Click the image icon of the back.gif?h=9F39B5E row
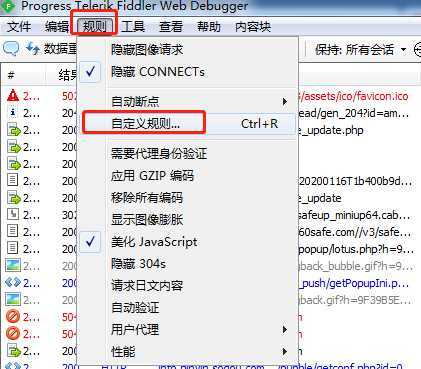The height and width of the screenshot is (369, 421). click(x=13, y=299)
